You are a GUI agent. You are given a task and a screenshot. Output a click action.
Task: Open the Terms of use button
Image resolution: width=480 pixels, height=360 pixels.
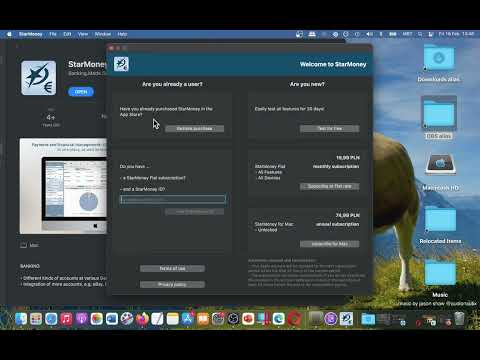[x=172, y=268]
